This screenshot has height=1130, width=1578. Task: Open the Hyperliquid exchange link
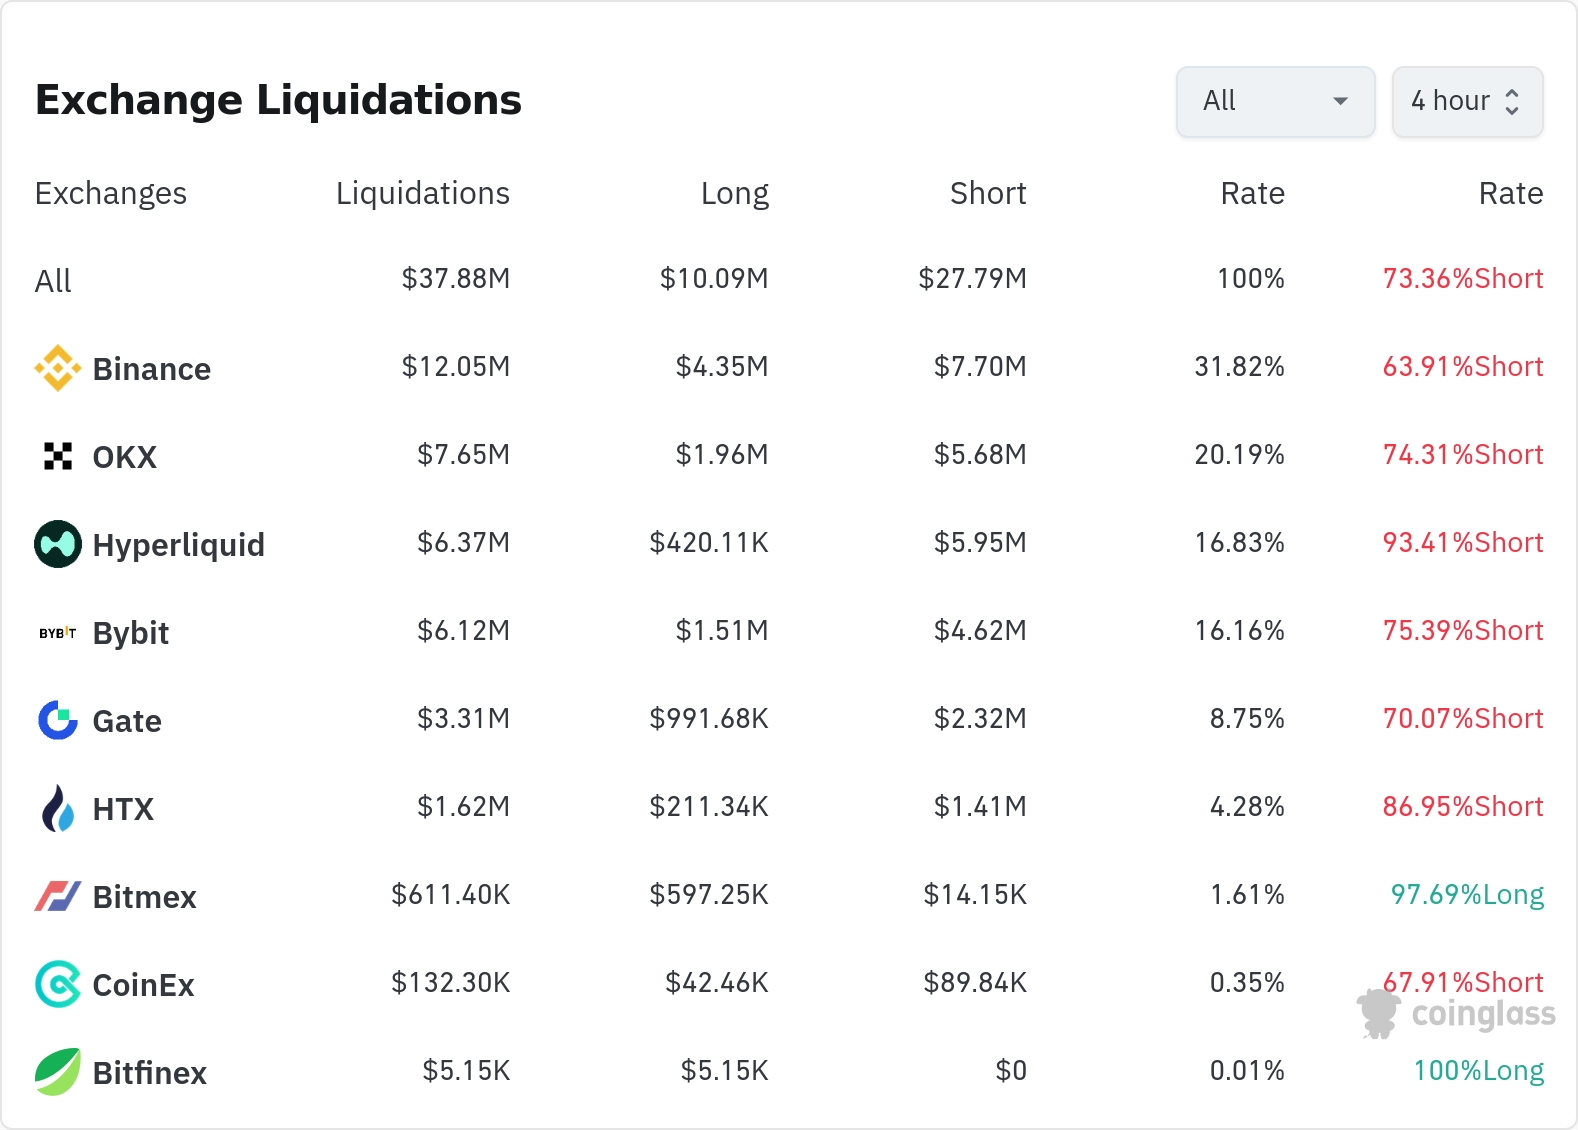178,545
